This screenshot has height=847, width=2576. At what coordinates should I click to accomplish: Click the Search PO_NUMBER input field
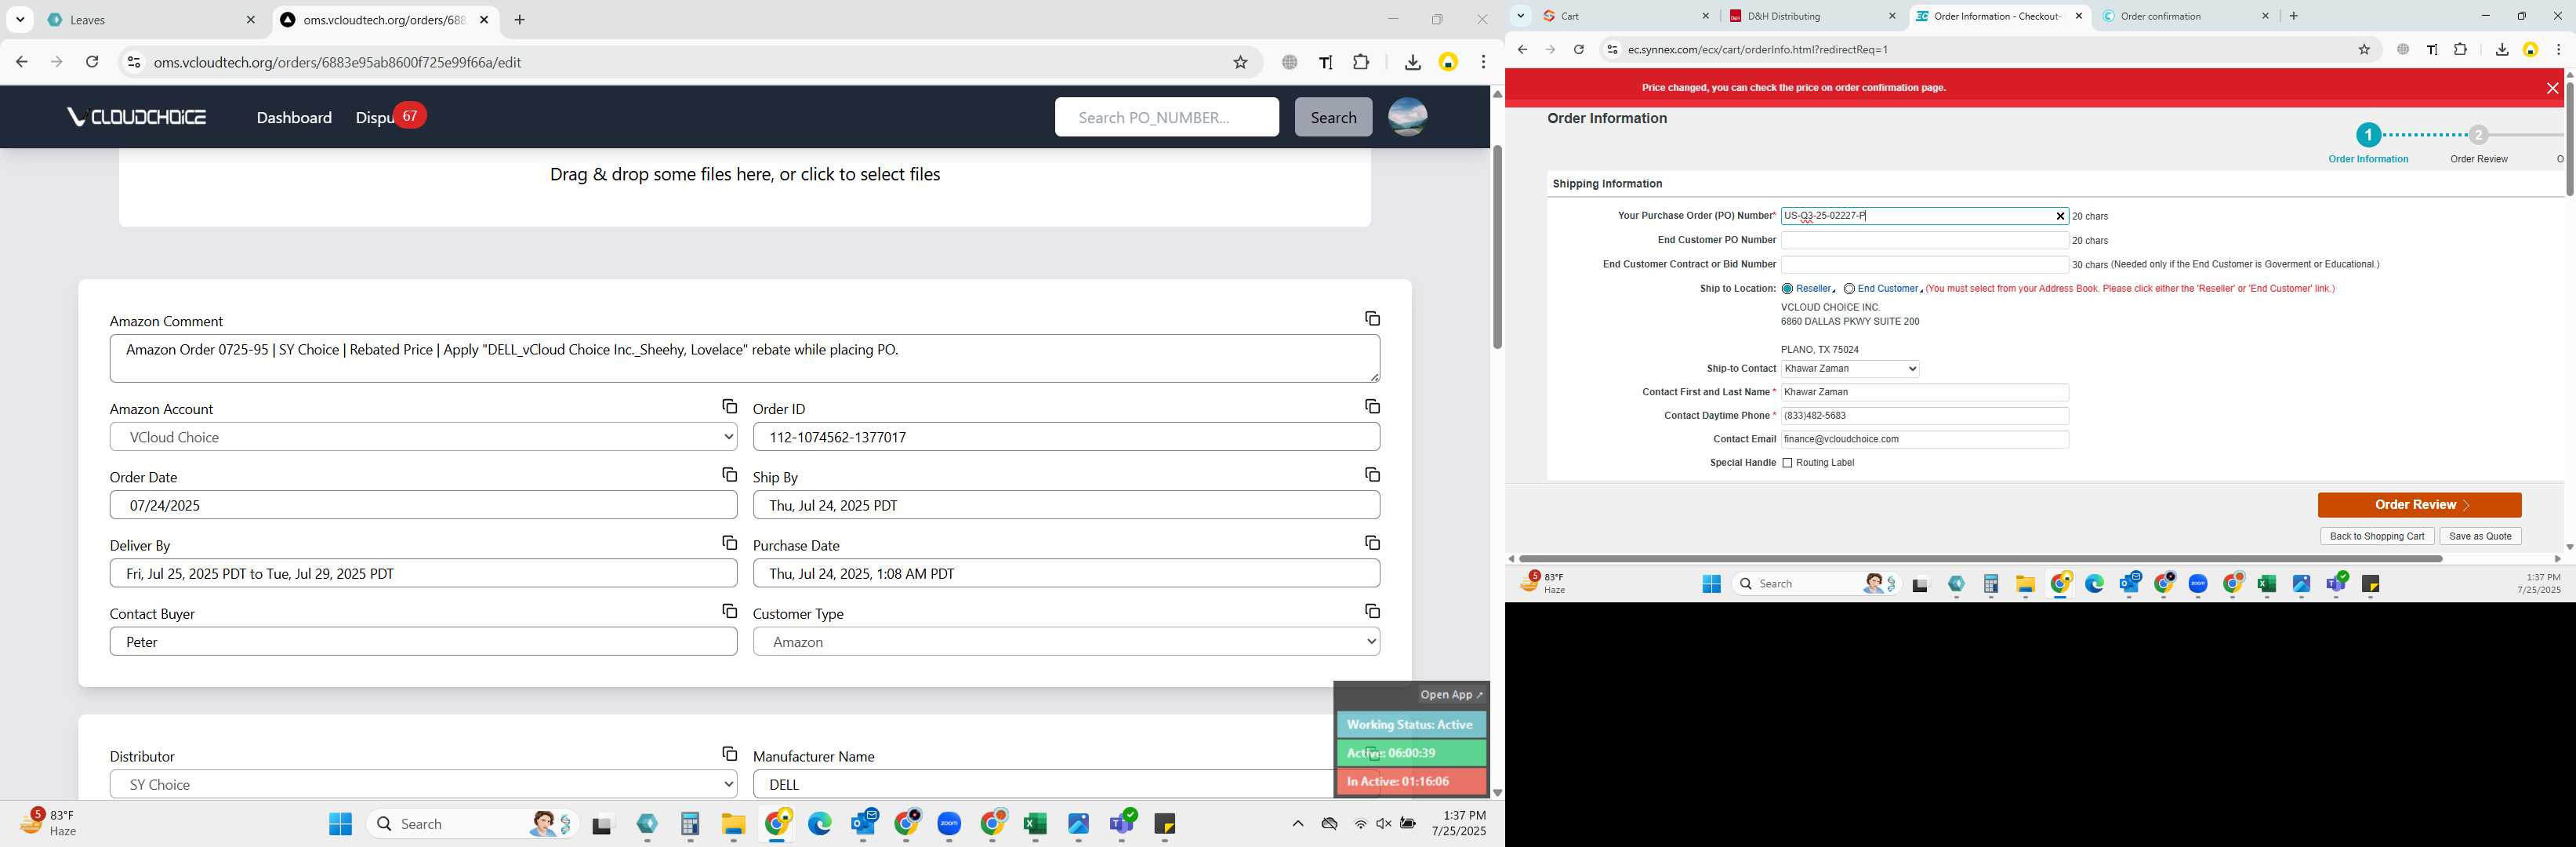[x=1166, y=117]
